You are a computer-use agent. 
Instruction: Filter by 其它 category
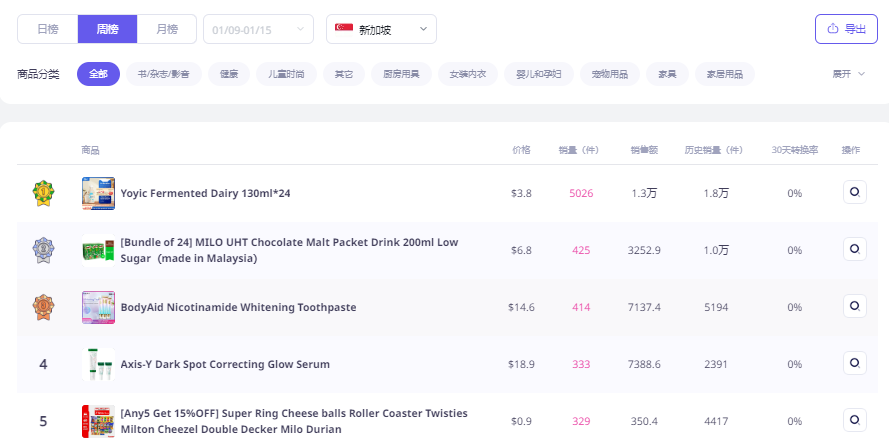click(x=344, y=74)
